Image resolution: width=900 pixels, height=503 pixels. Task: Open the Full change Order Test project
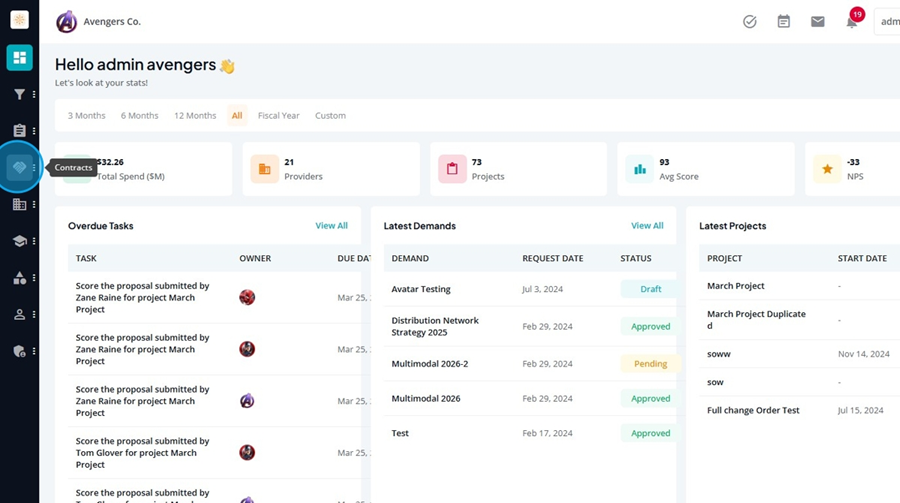coord(753,410)
